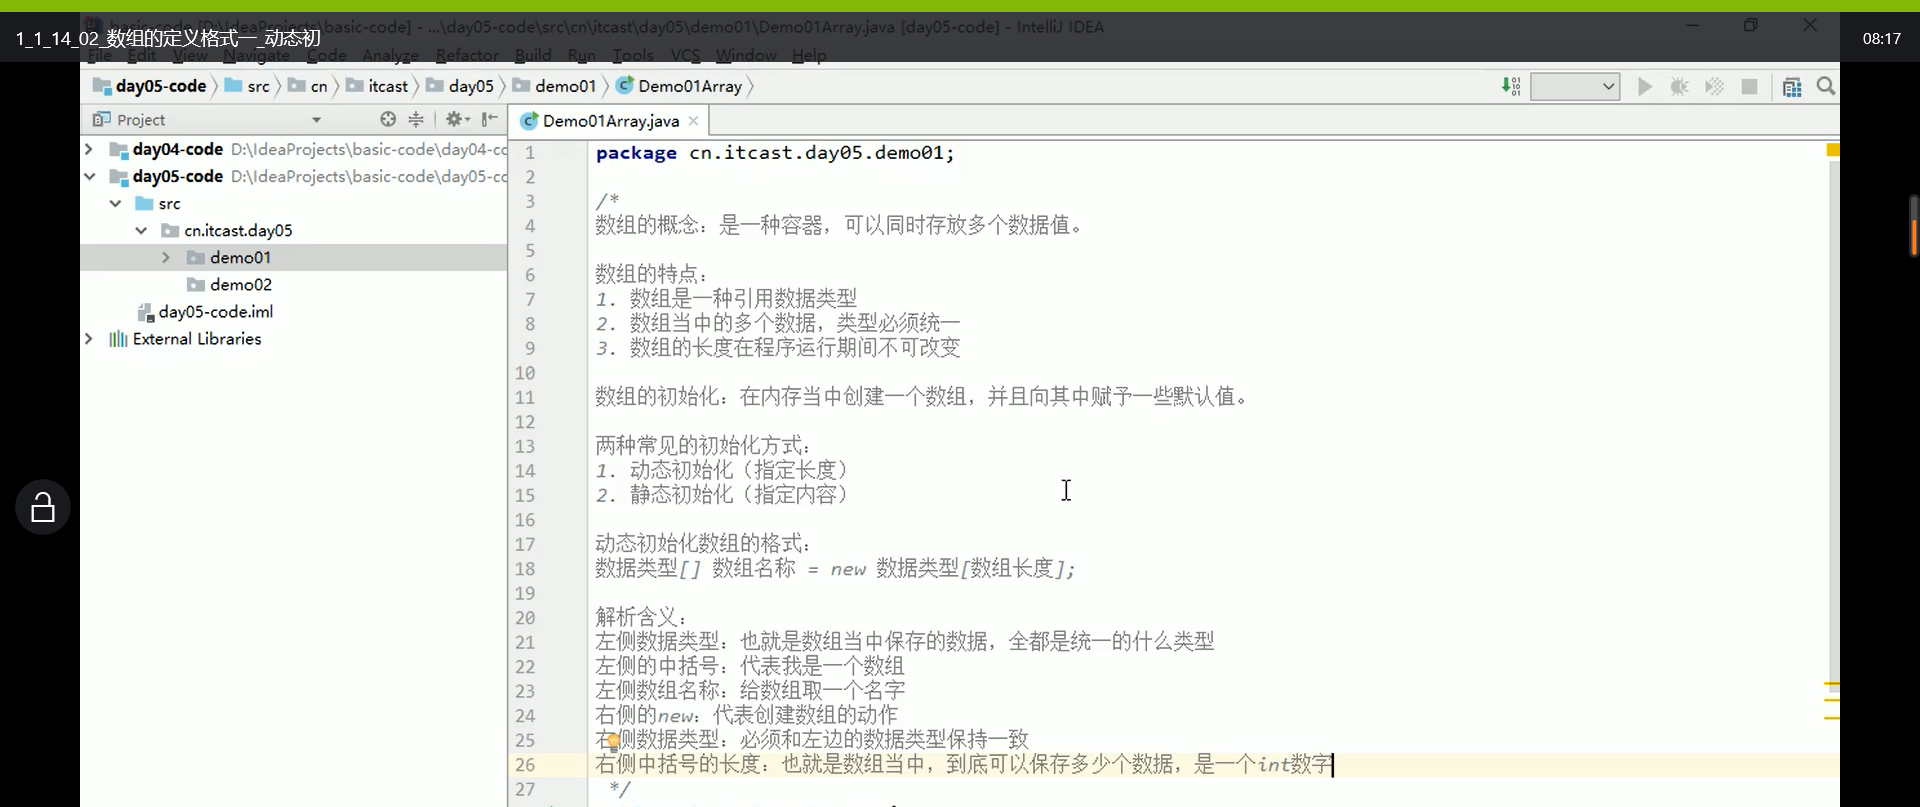Click the Run with Coverage icon
Screen dimensions: 1920x807
click(x=1714, y=87)
